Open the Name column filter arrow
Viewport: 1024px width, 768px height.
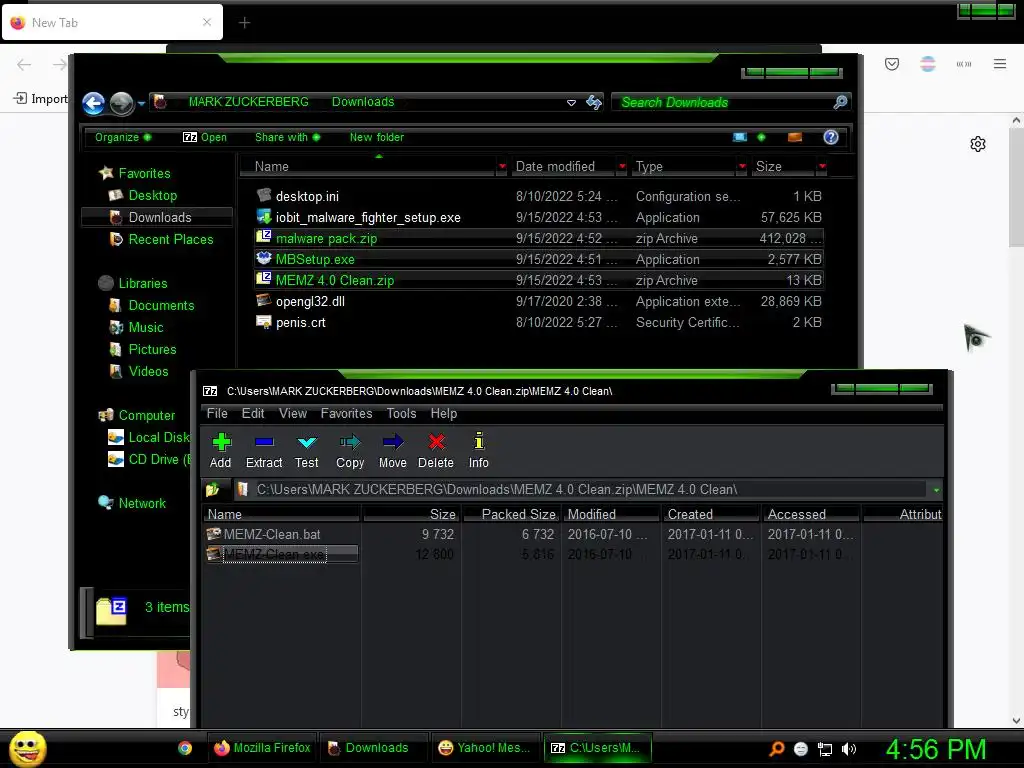[x=502, y=167]
